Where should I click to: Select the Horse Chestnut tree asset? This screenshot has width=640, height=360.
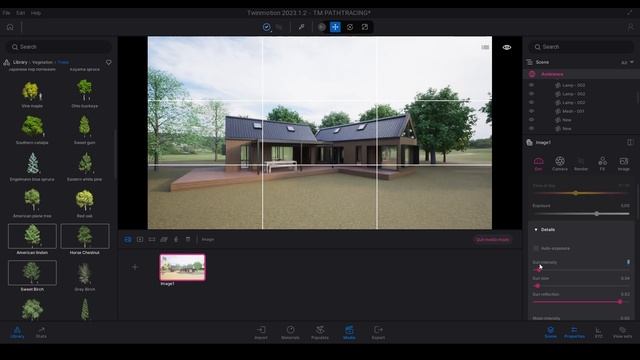point(84,239)
